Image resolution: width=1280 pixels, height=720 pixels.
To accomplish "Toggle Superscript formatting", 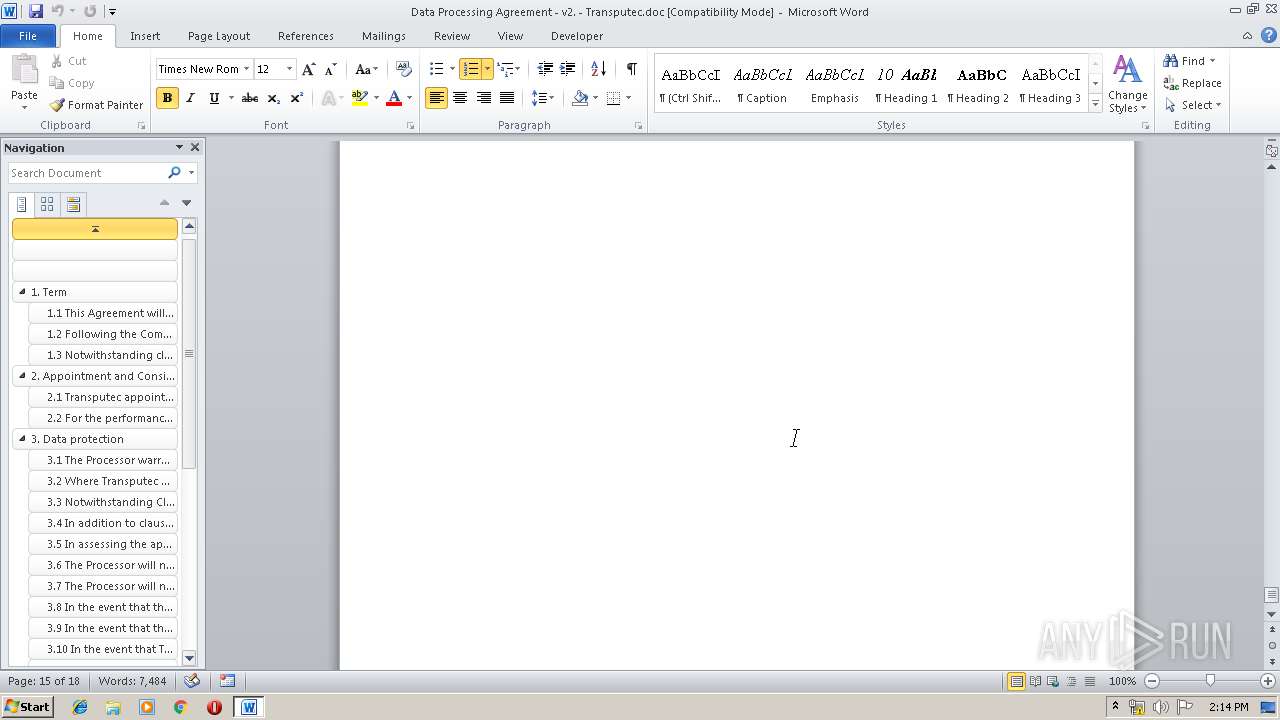I will tap(296, 98).
